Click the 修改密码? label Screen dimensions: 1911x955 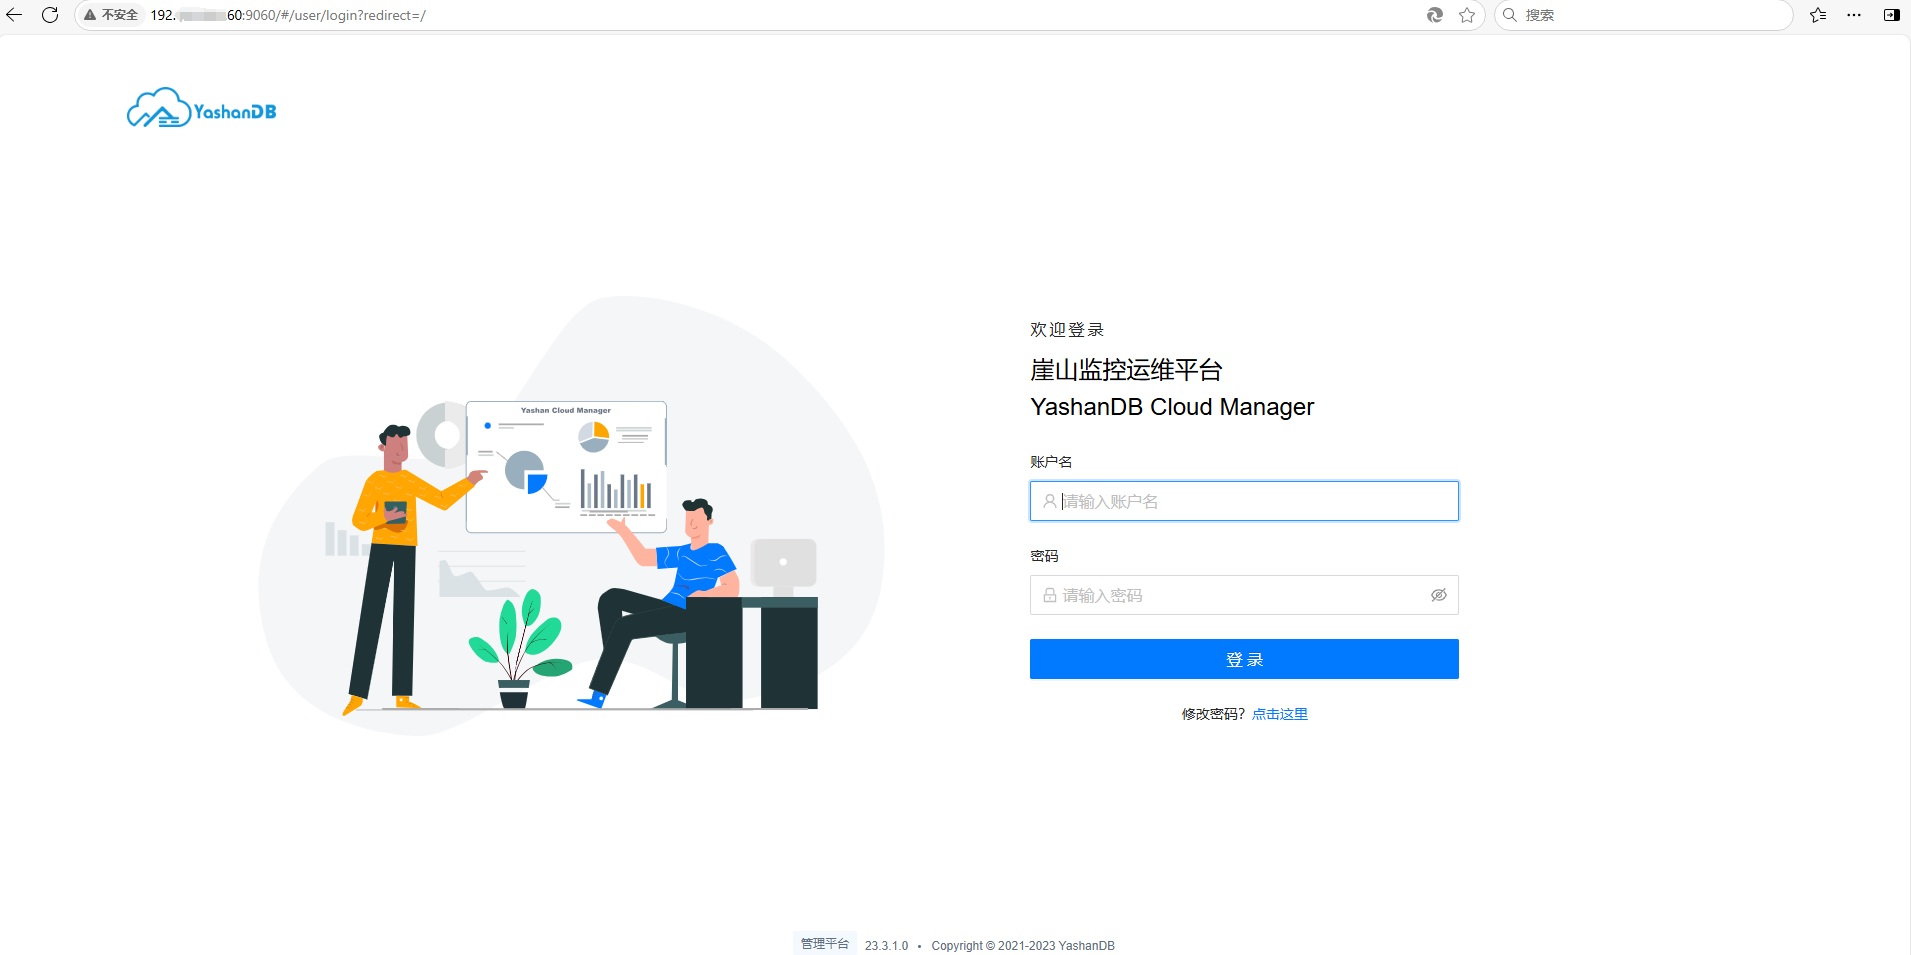tap(1213, 714)
